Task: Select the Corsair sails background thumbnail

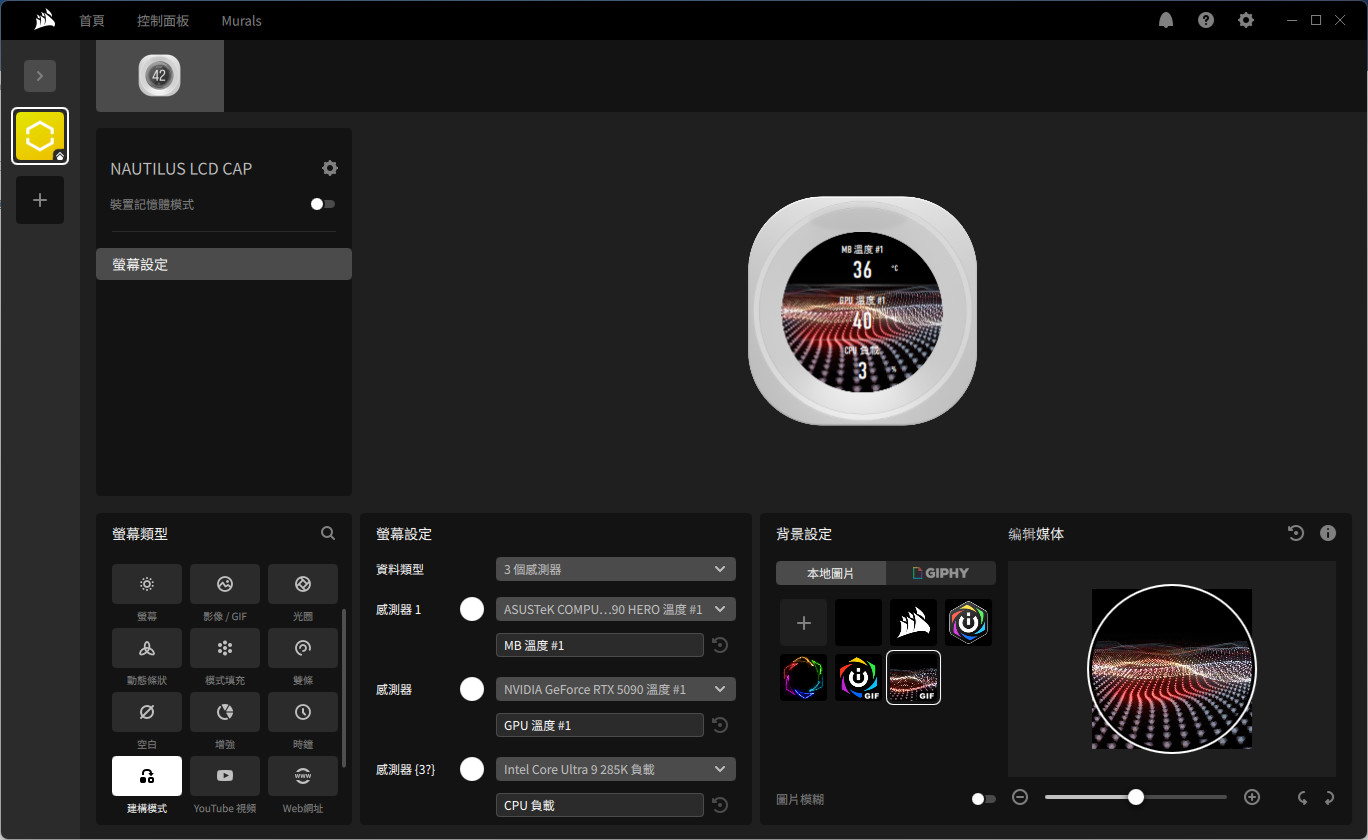Action: click(x=914, y=623)
